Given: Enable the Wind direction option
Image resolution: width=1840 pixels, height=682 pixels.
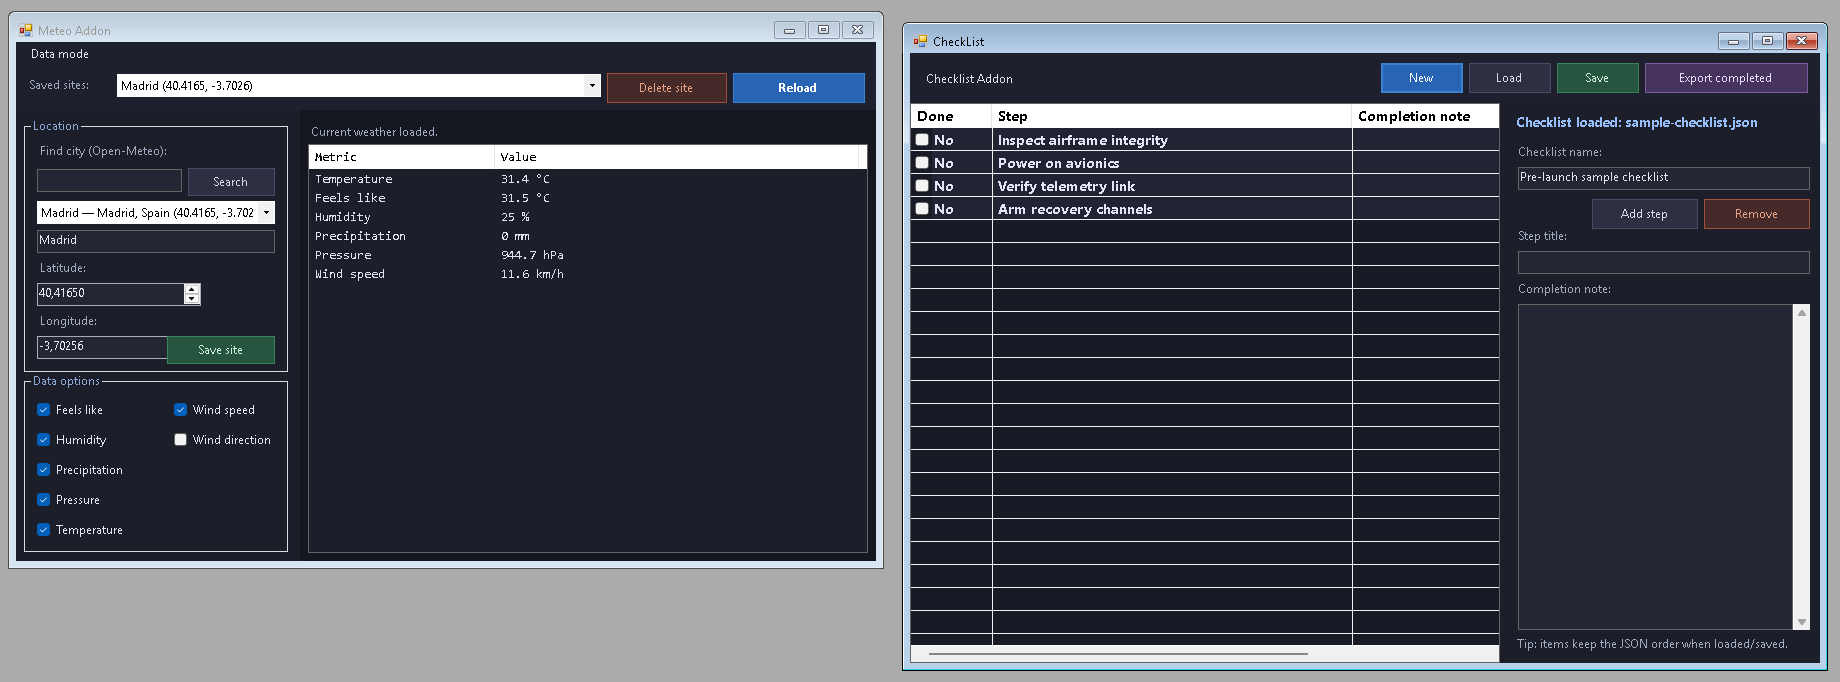Looking at the screenshot, I should point(180,440).
